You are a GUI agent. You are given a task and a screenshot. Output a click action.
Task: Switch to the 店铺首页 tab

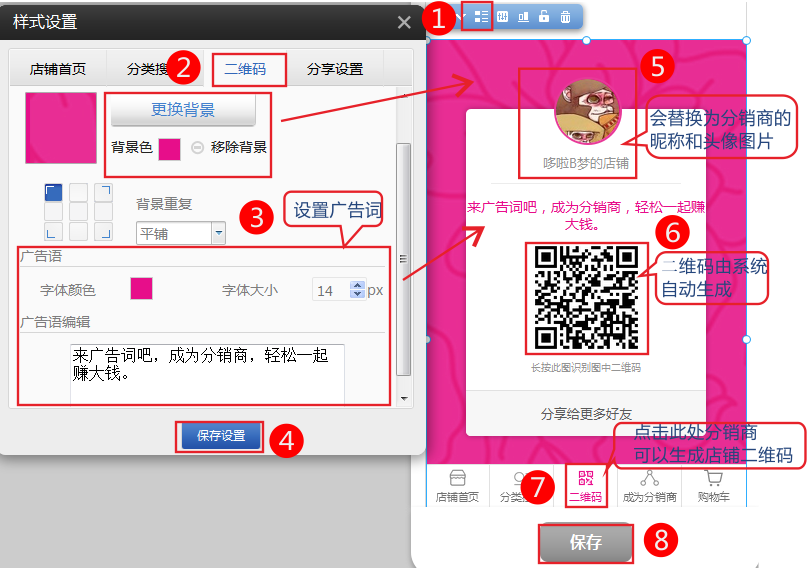[58, 69]
